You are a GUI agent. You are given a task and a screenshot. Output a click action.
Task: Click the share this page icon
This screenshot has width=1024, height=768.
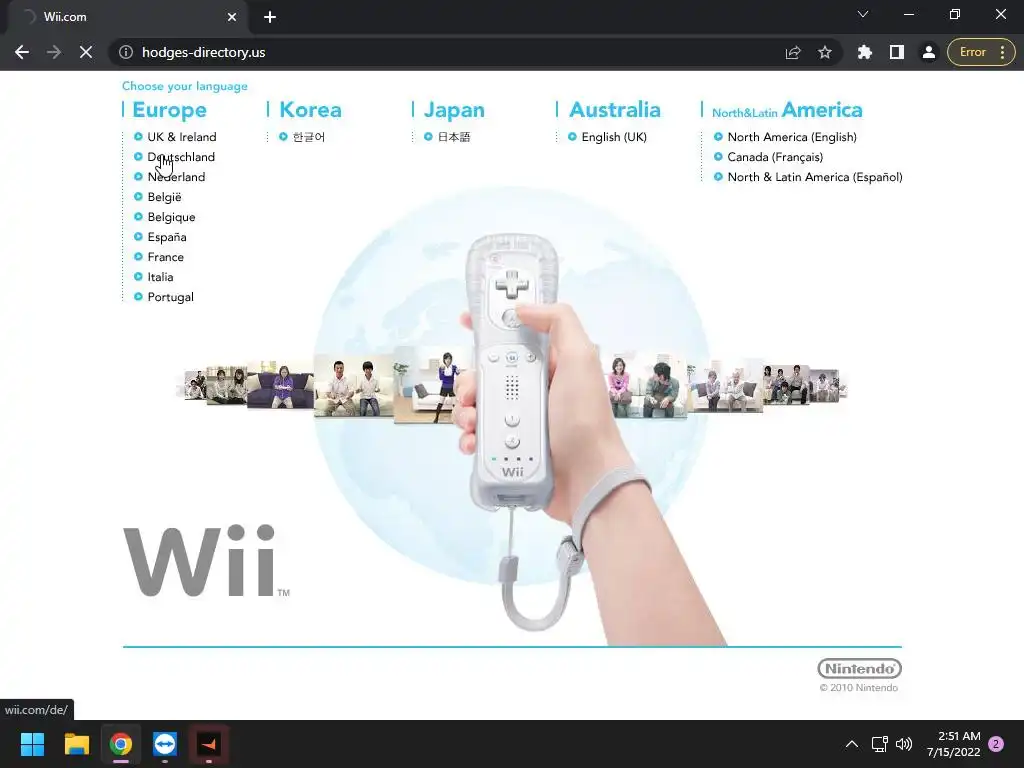point(793,52)
